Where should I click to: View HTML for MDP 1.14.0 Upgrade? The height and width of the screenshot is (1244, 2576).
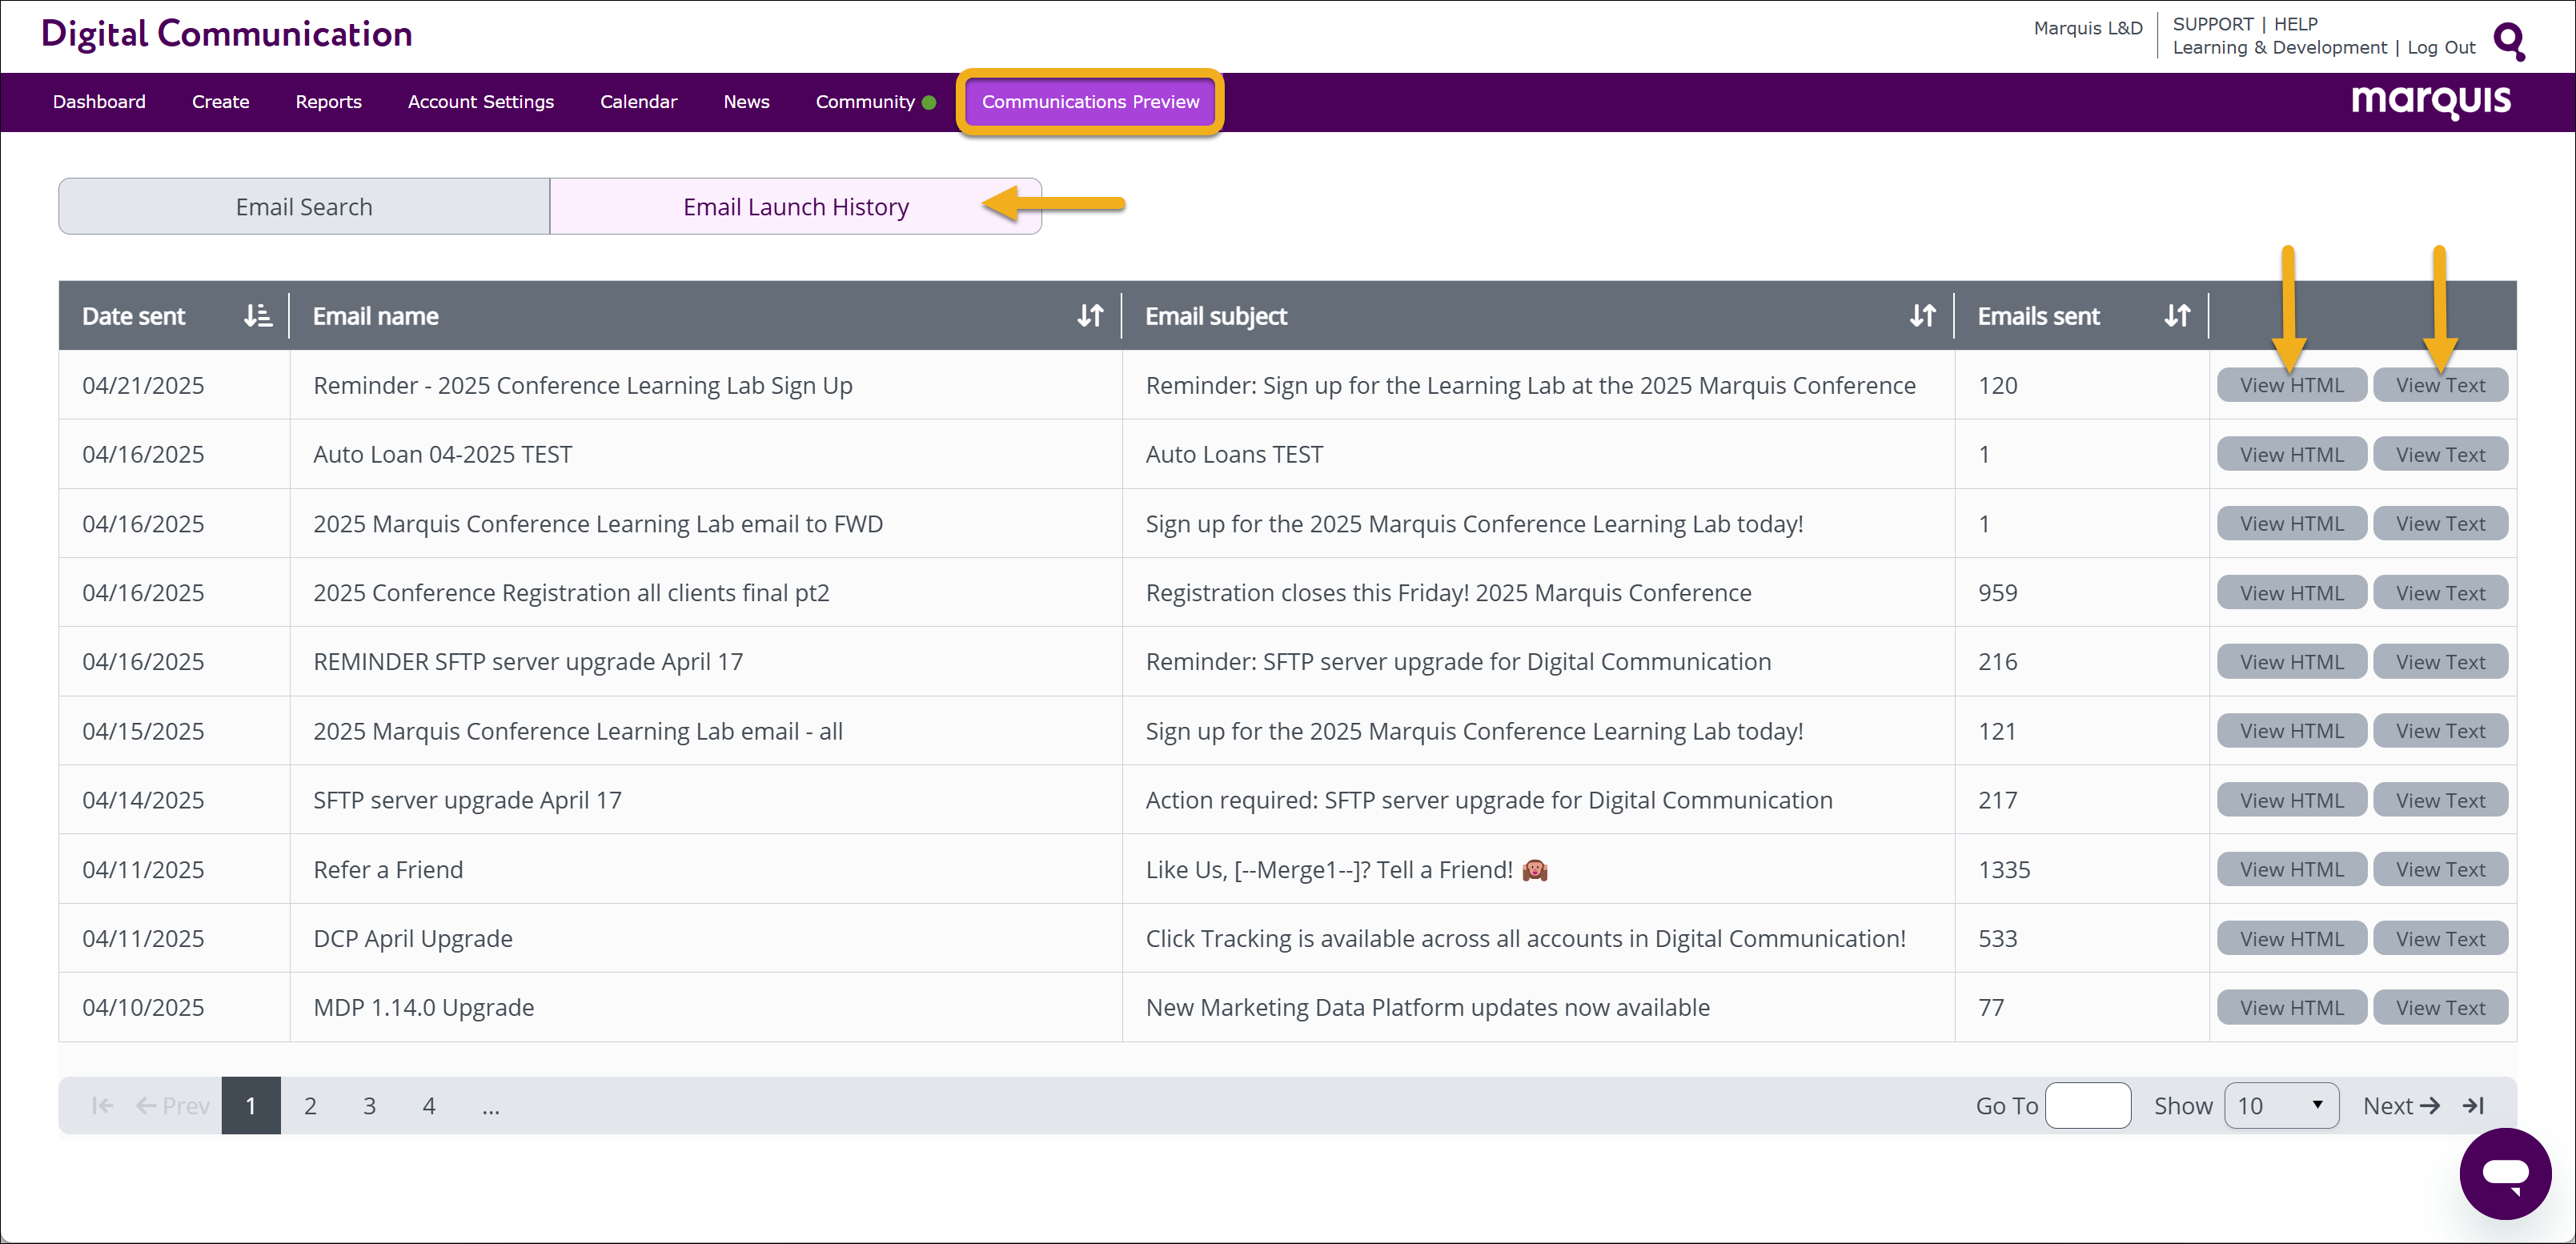(x=2291, y=1007)
